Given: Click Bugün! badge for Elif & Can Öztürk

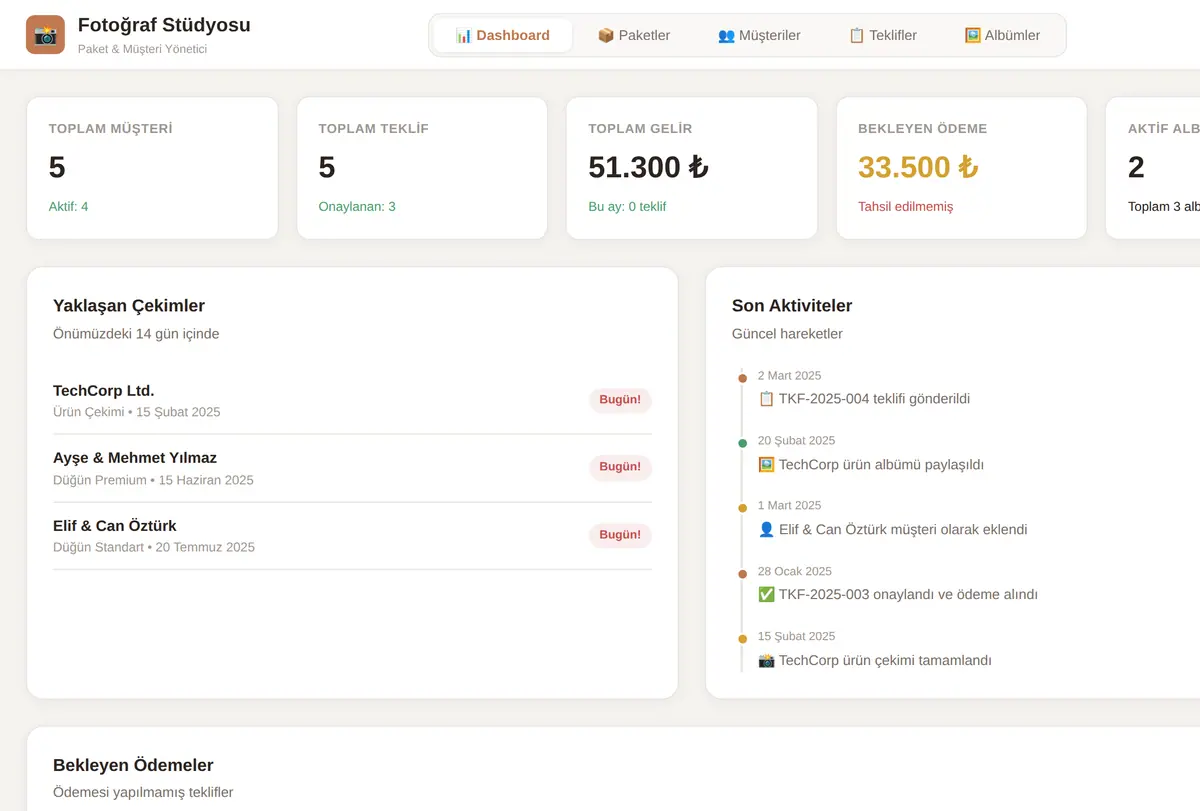Looking at the screenshot, I should pos(620,535).
